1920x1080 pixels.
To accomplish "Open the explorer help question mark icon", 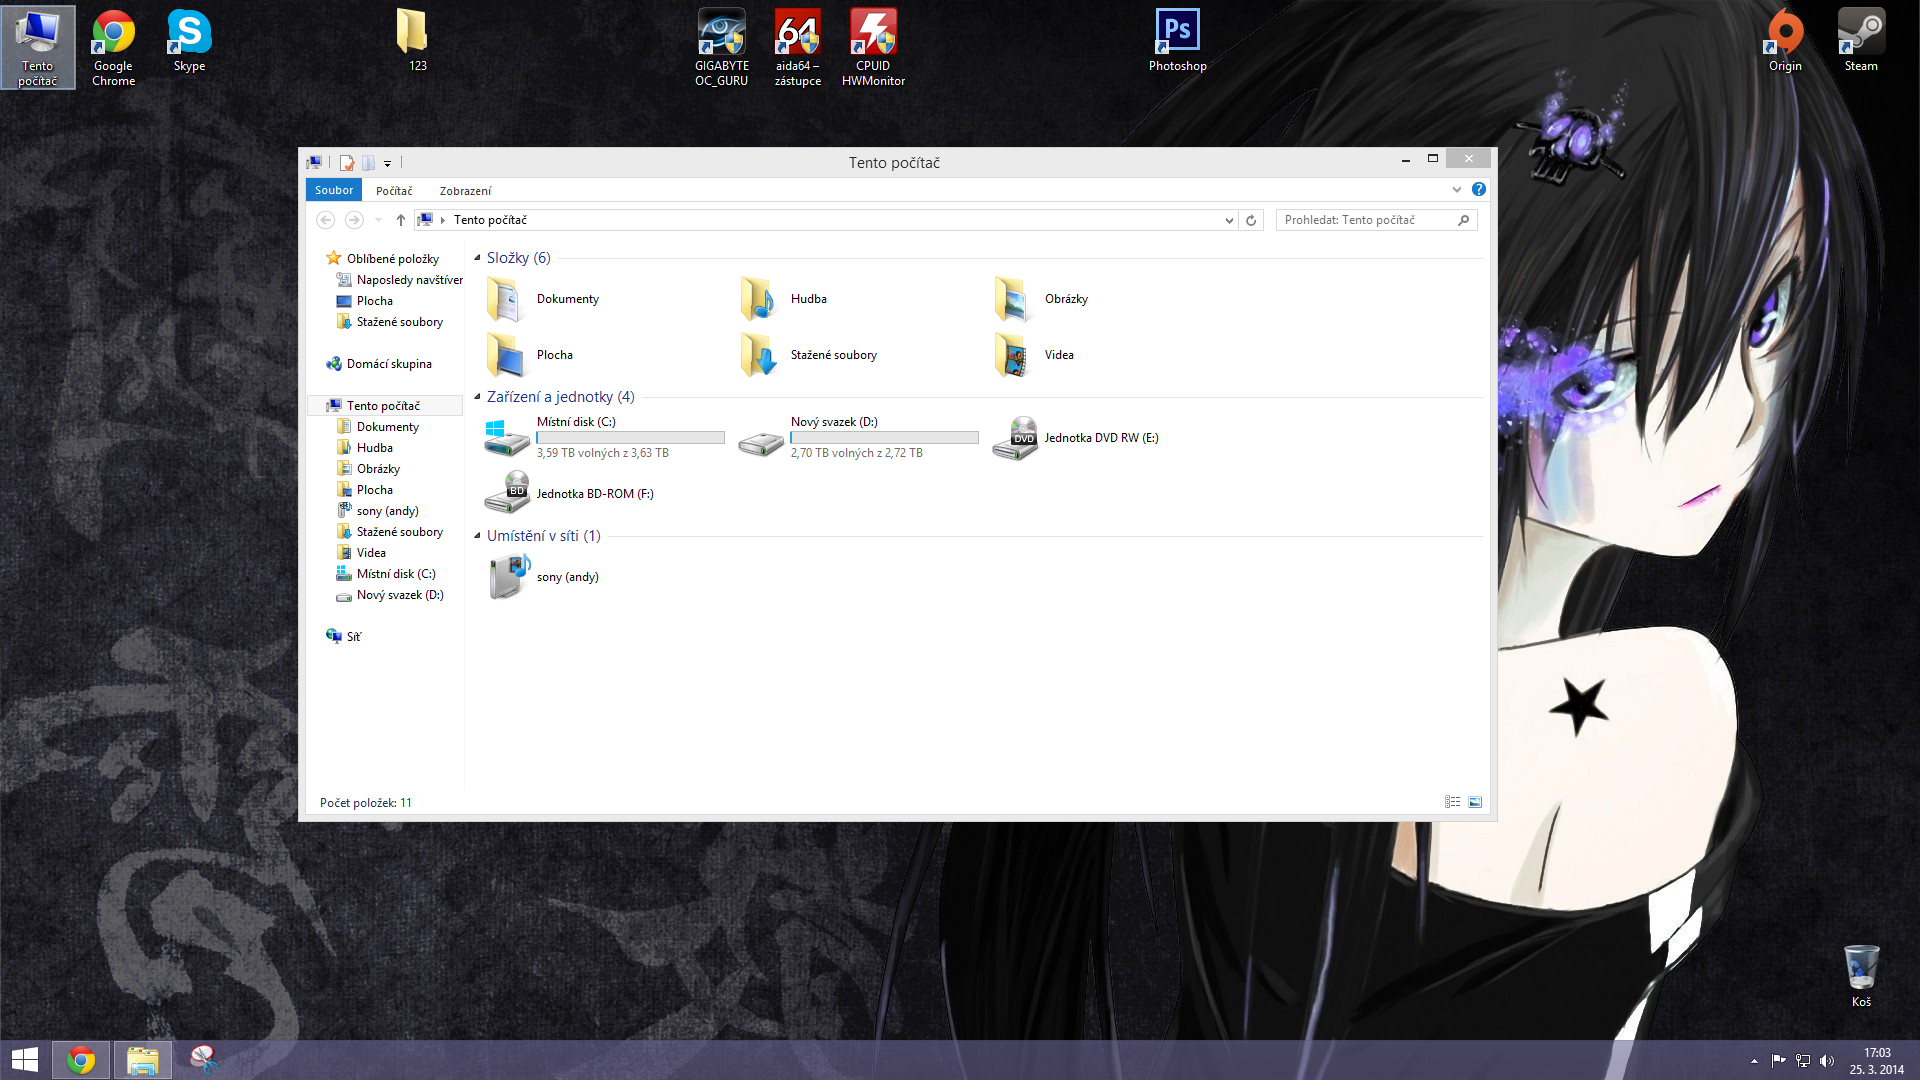I will pos(1478,190).
